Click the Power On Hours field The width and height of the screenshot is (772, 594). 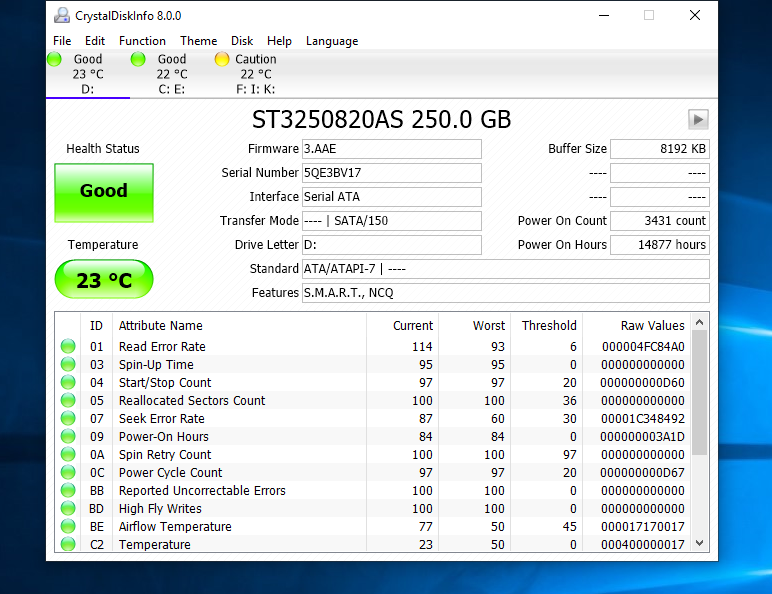click(660, 245)
